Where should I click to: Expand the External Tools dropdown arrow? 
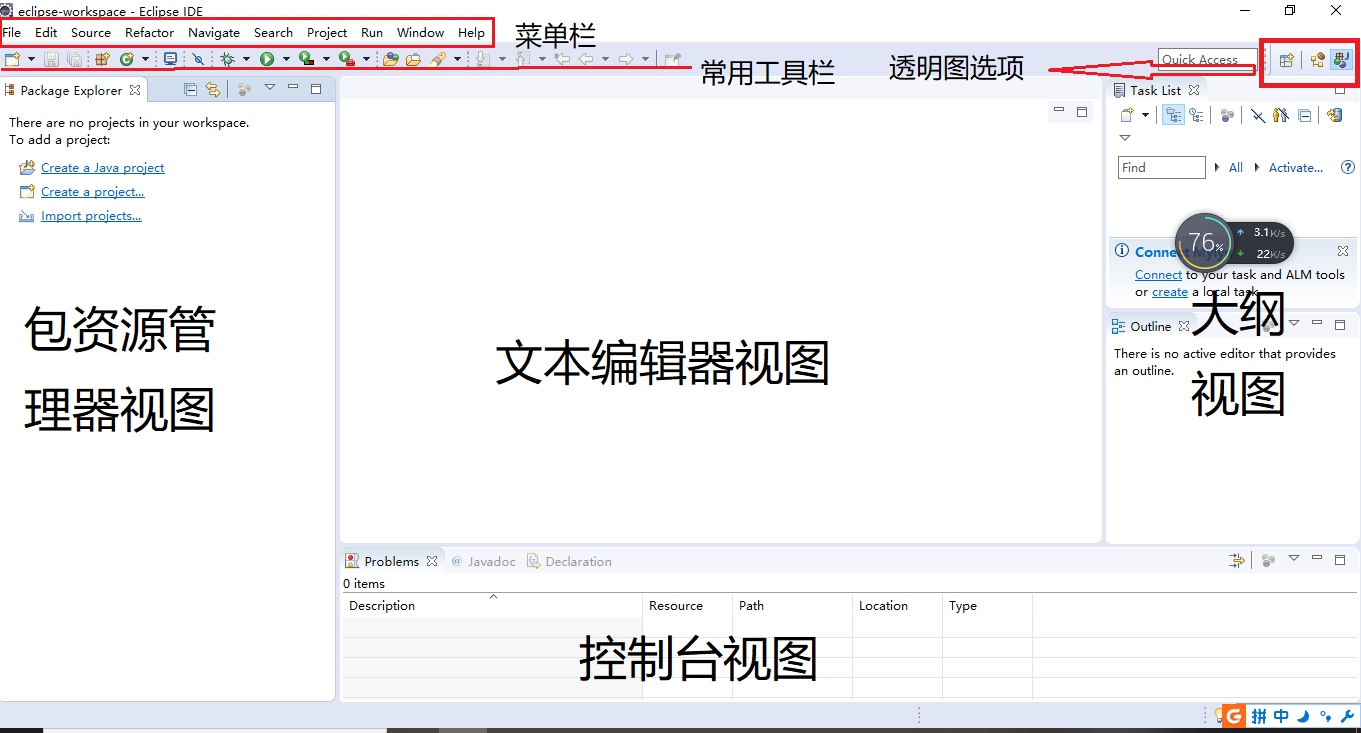pos(366,59)
